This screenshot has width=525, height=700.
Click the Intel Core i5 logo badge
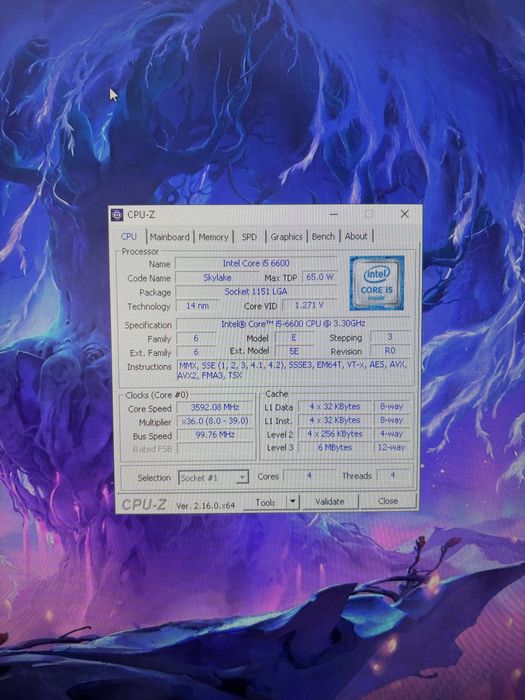pos(377,283)
